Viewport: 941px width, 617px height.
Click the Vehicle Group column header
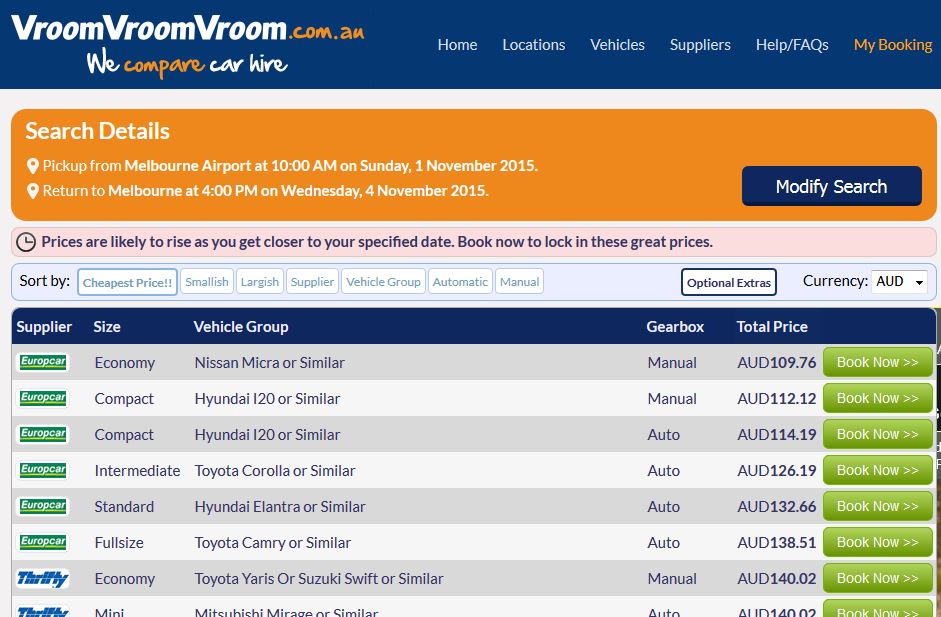point(241,327)
